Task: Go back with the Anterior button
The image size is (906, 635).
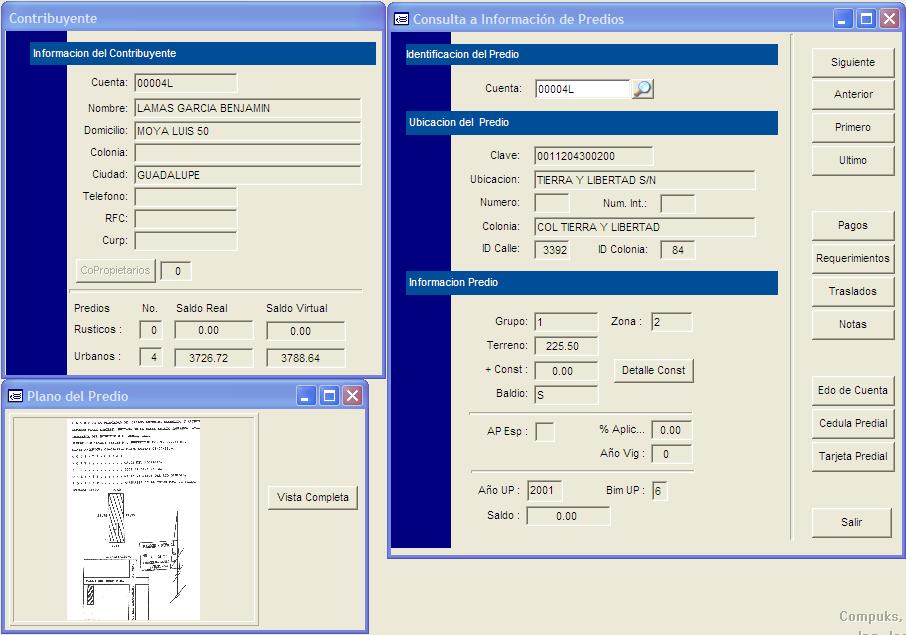Action: (852, 94)
